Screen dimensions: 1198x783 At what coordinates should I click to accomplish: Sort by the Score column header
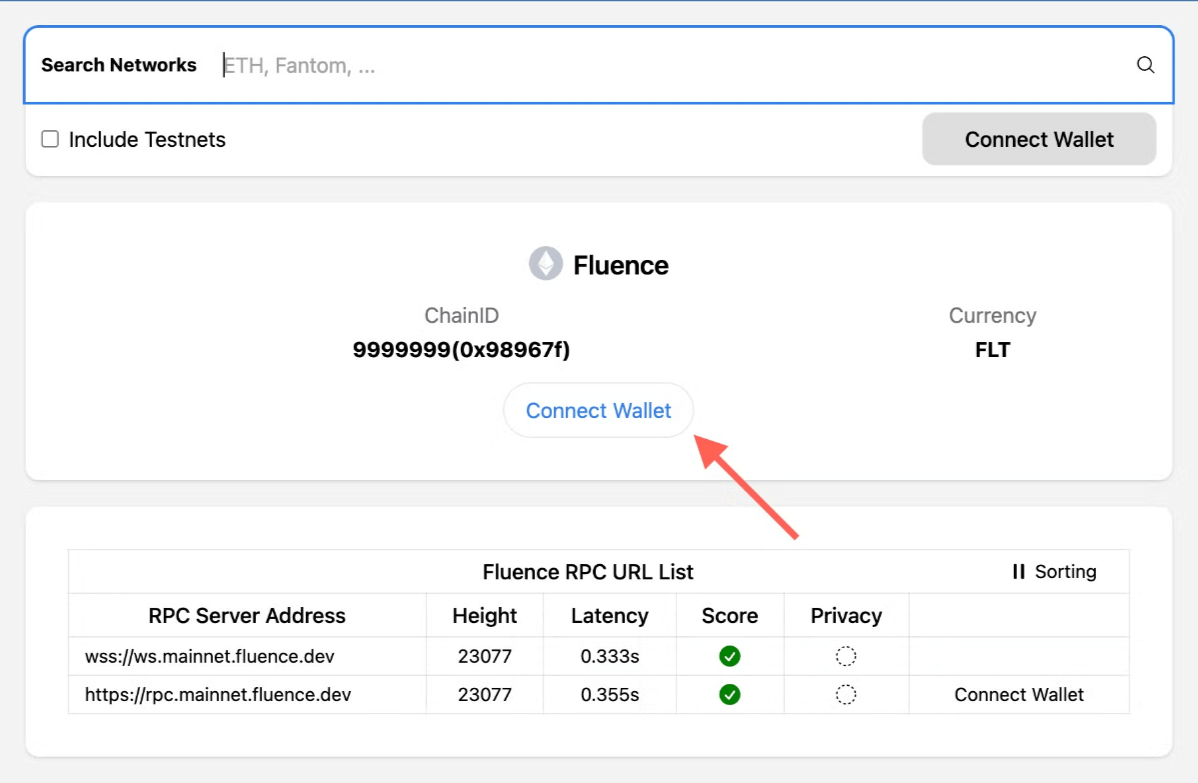pos(729,615)
